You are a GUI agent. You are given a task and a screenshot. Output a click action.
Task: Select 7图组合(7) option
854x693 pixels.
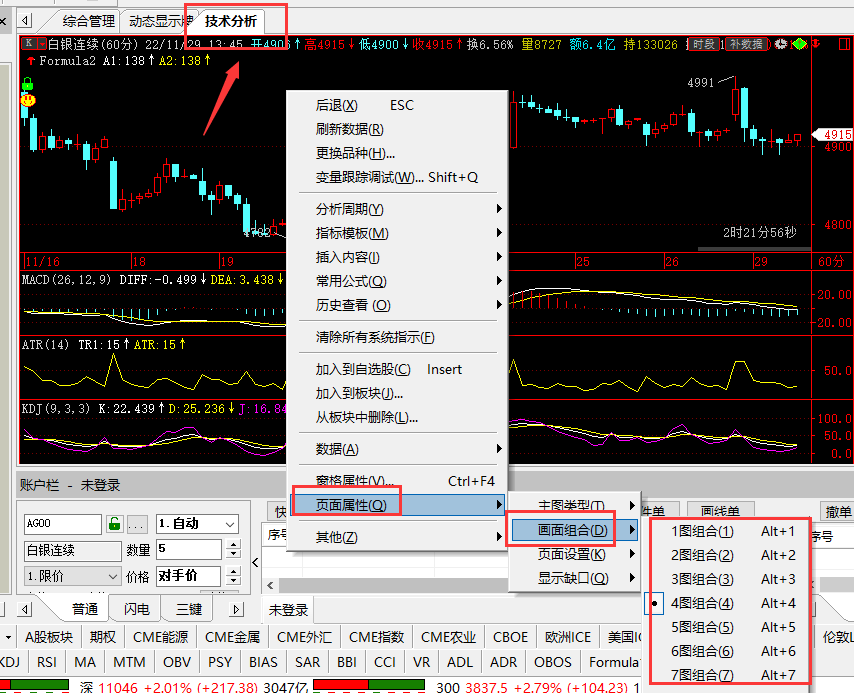(x=728, y=675)
